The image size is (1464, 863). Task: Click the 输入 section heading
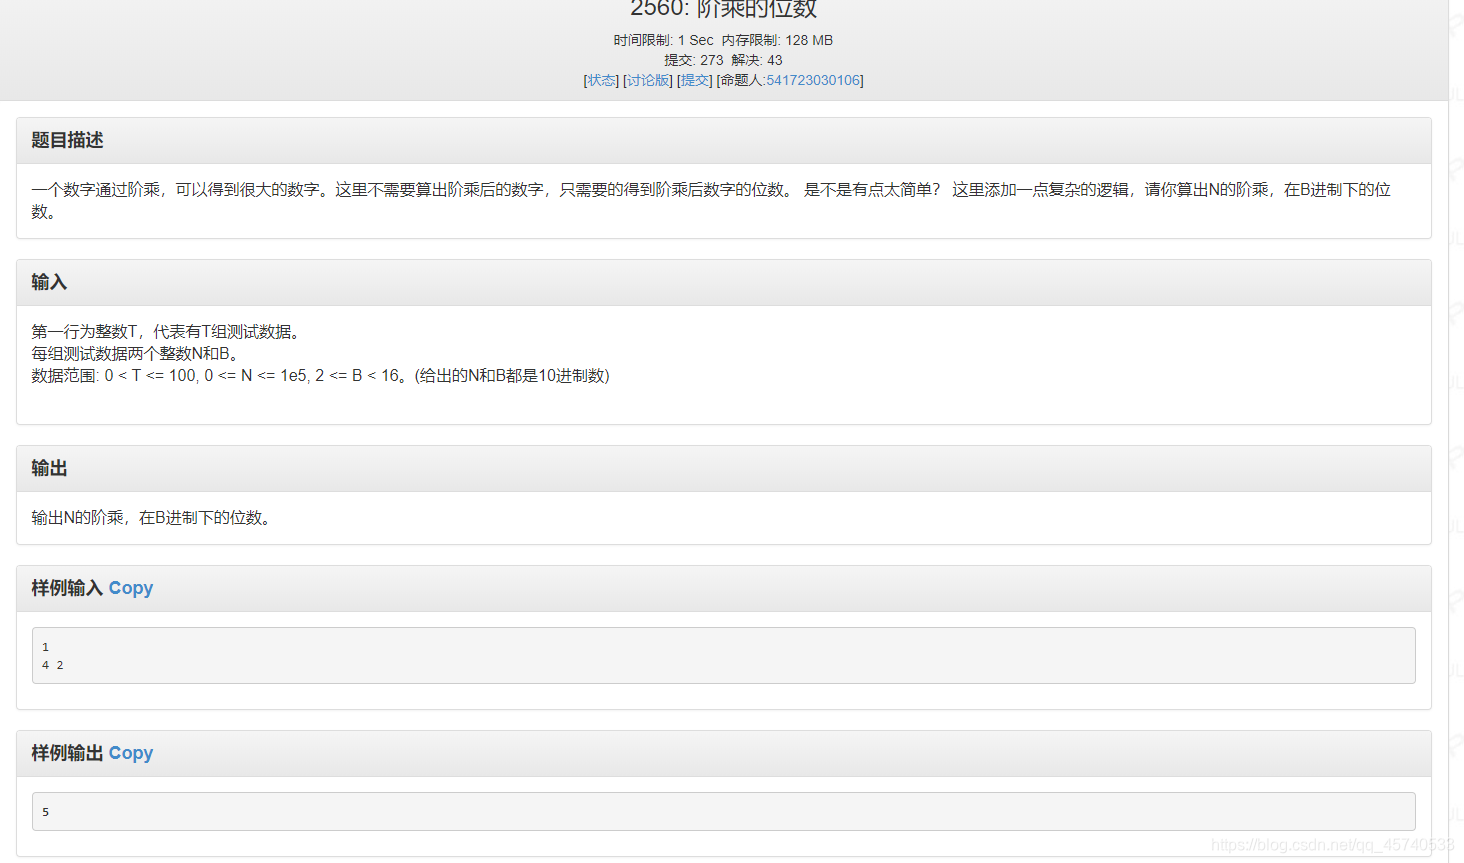[49, 282]
